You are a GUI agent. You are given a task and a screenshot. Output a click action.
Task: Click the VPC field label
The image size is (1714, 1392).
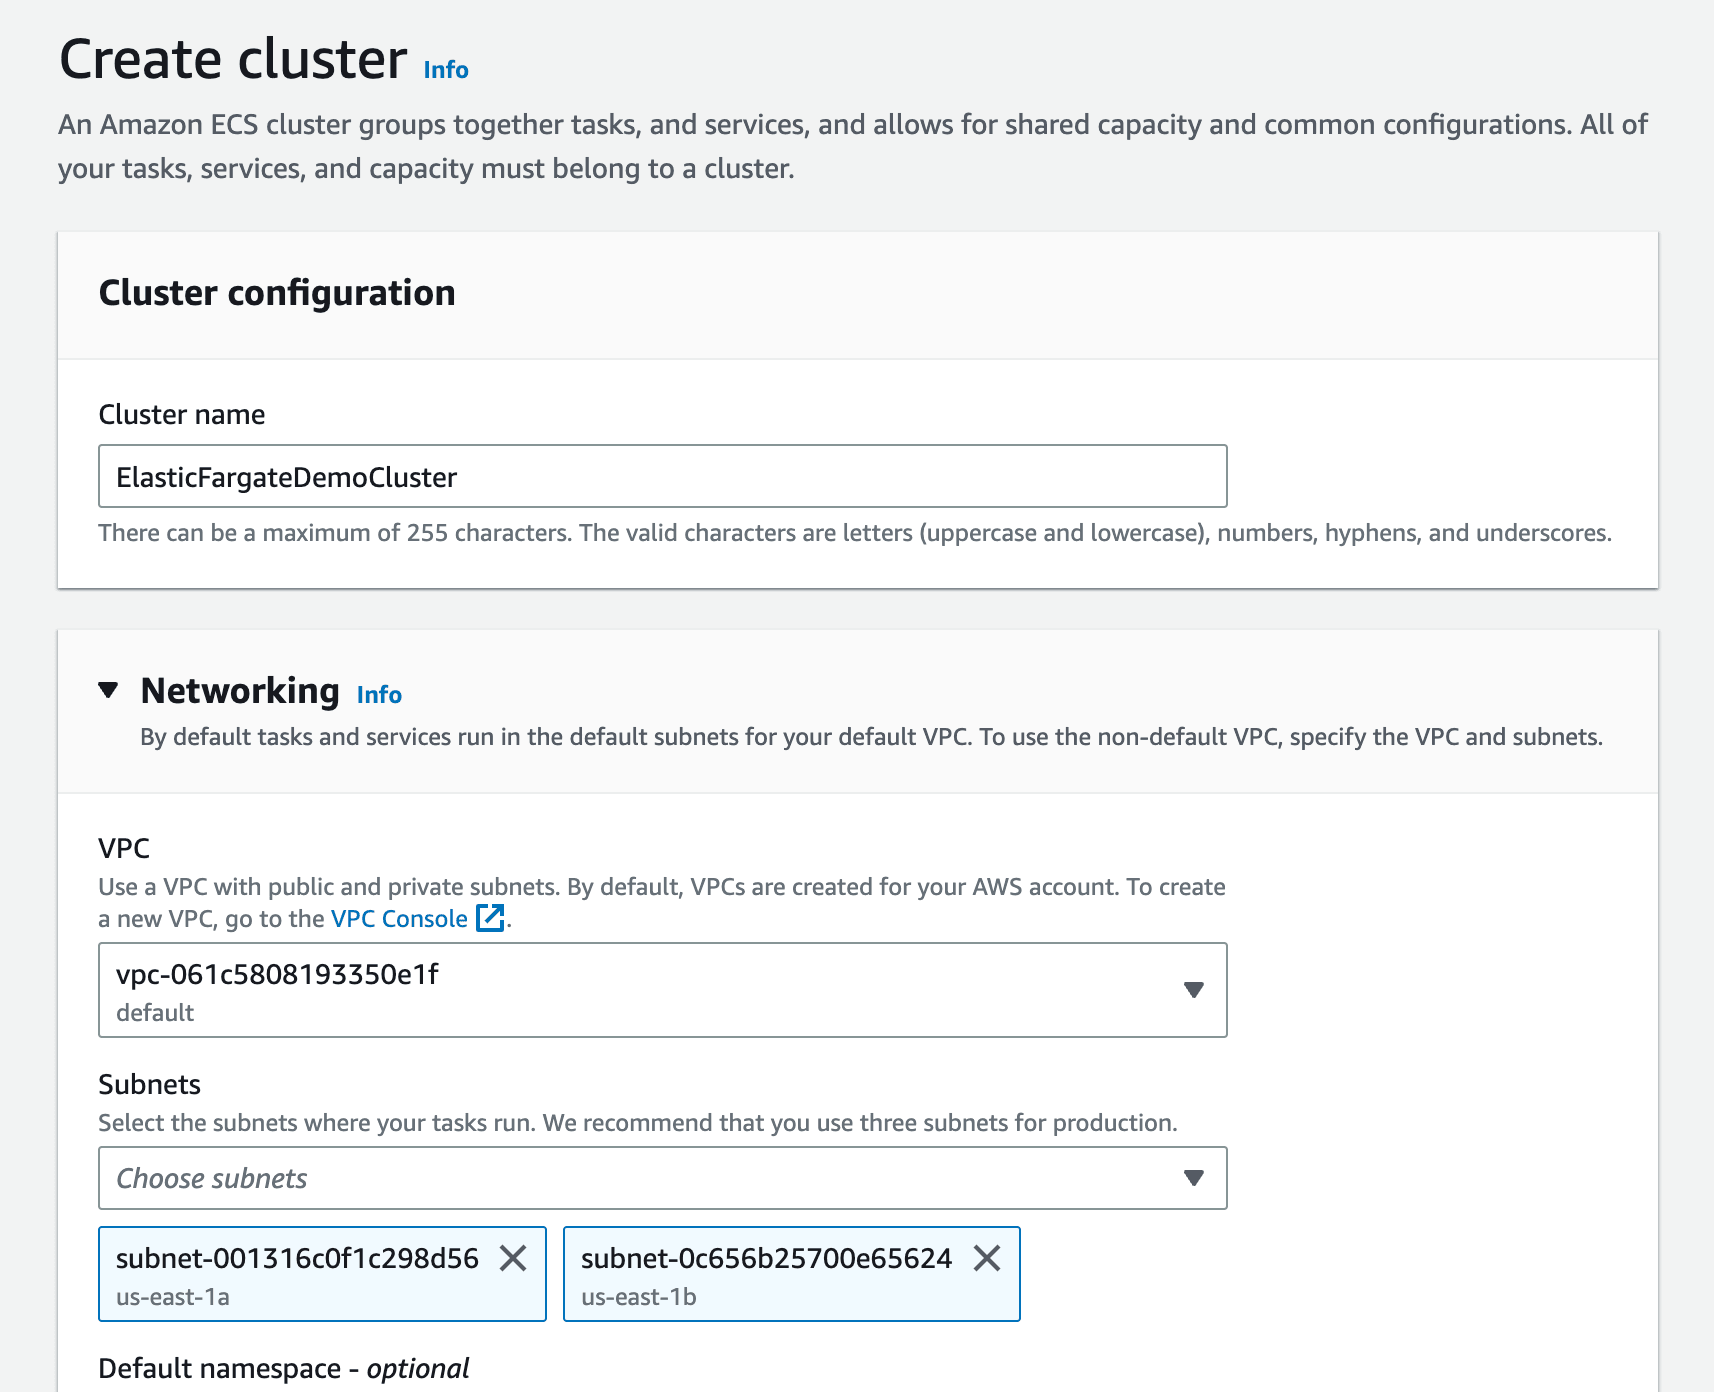pos(124,849)
